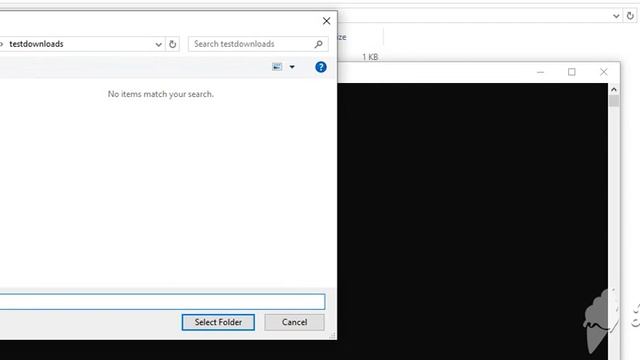
Task: Click the search magnifier icon
Action: coord(318,44)
